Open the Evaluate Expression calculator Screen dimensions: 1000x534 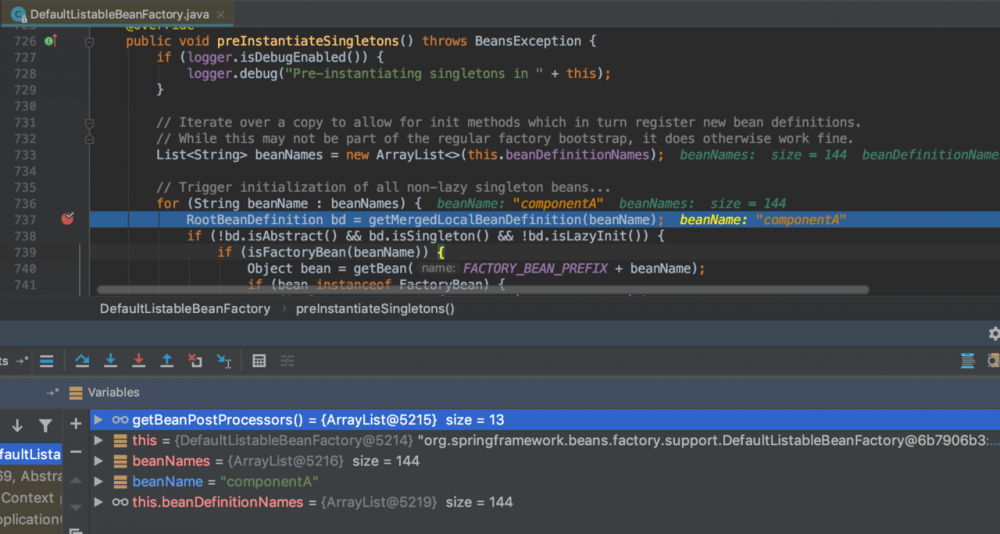click(259, 360)
